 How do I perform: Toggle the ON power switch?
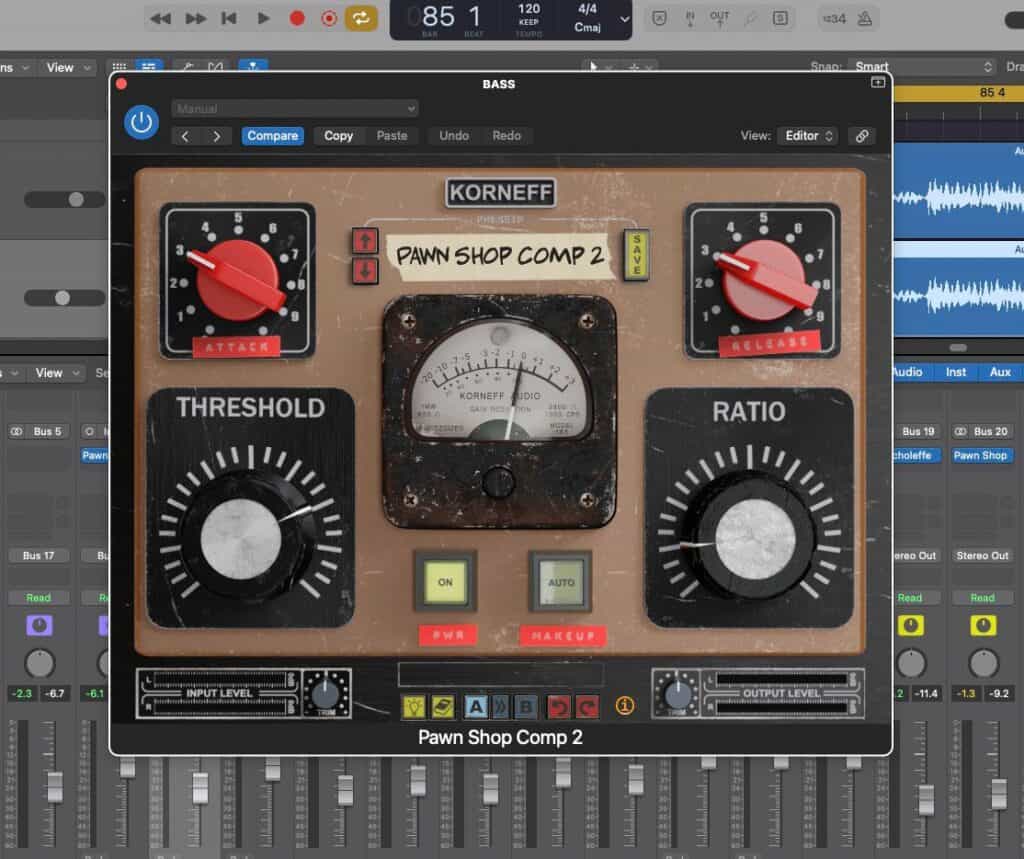click(445, 581)
